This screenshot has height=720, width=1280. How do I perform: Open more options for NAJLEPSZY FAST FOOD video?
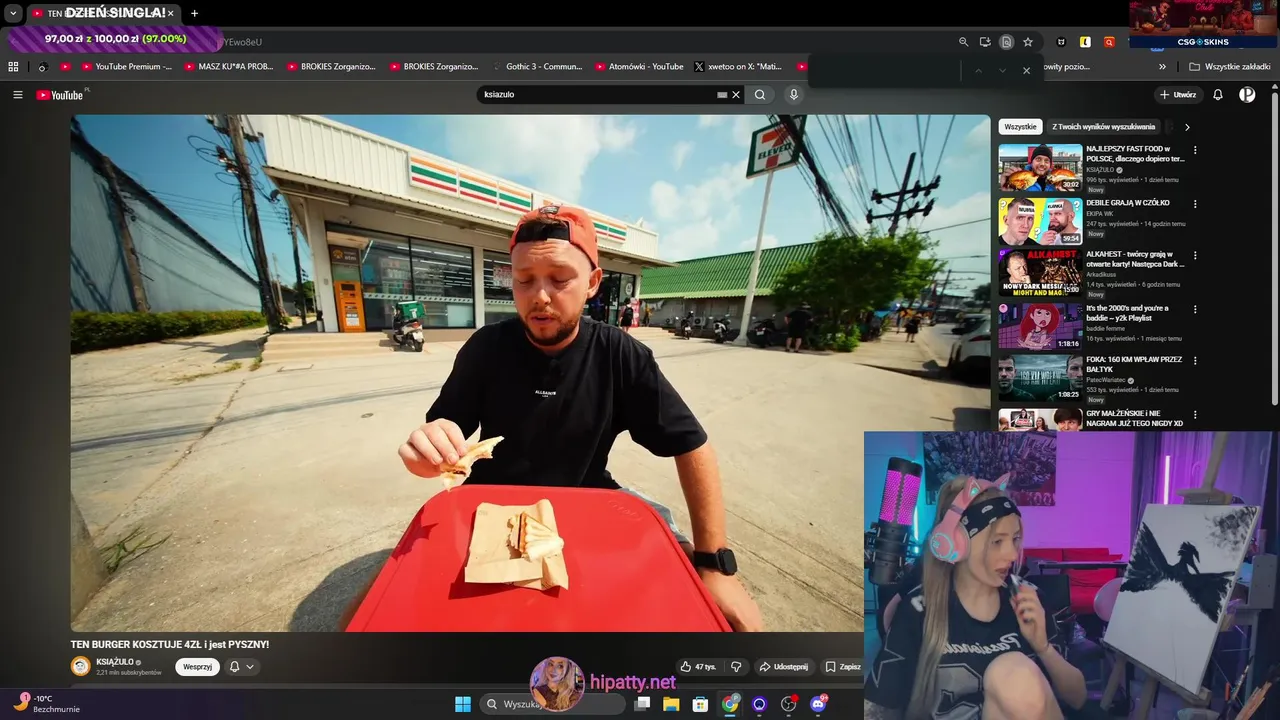click(x=1195, y=150)
